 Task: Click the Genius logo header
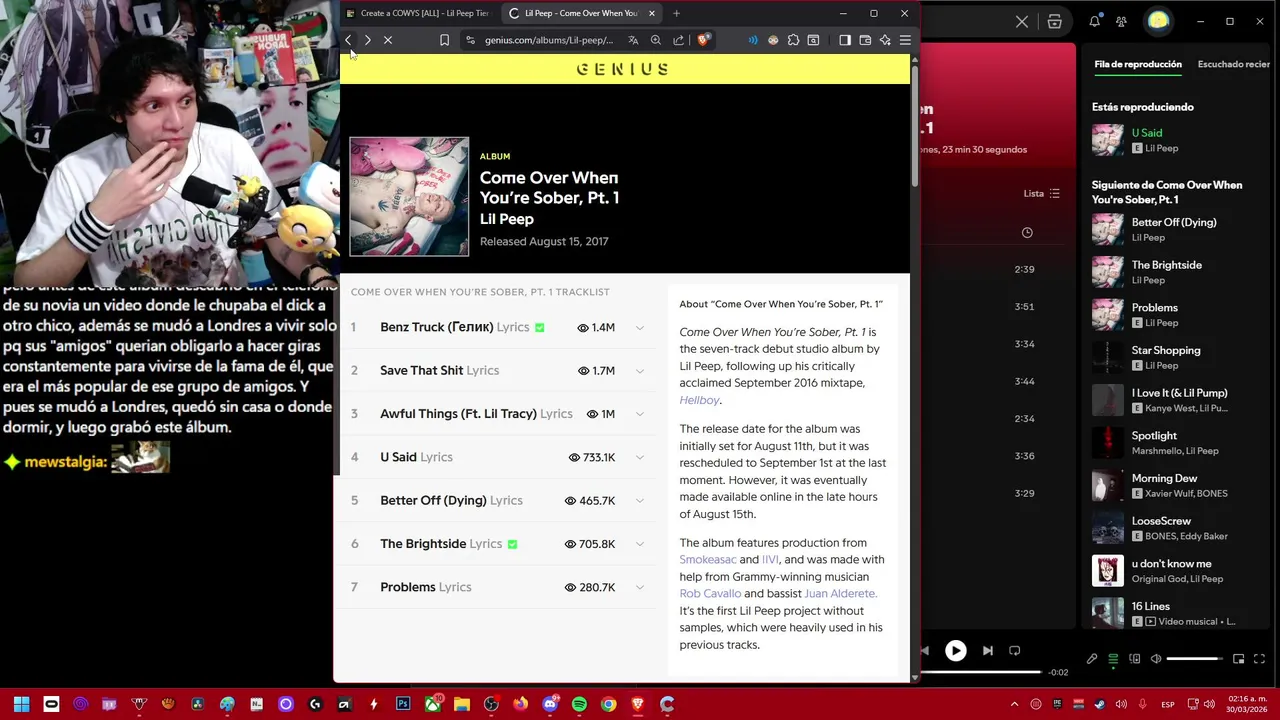pyautogui.click(x=623, y=69)
